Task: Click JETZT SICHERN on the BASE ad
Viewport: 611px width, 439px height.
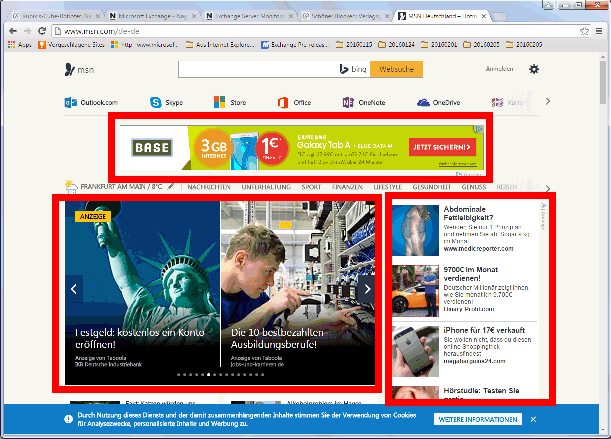Action: click(x=442, y=147)
